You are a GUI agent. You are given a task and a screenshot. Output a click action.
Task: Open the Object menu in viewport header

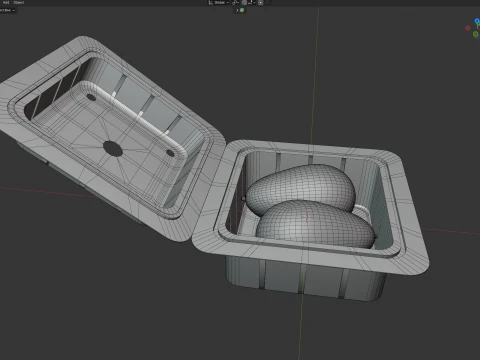19,2
